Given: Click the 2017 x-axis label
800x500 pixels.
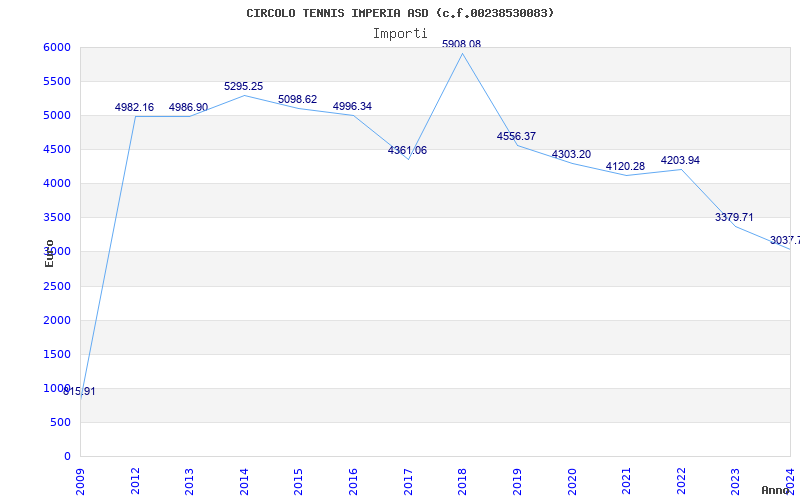Looking at the screenshot, I should tap(408, 481).
